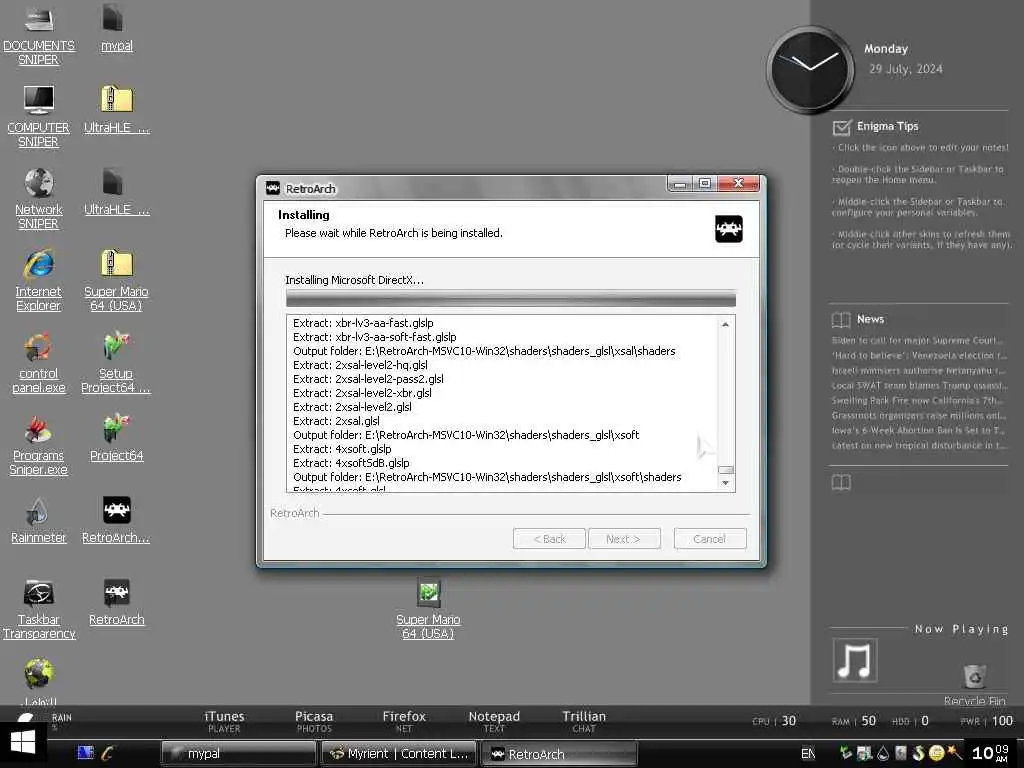Screen dimensions: 1024x768
Task: Select log line 'Extract: xbr-lv3-aa-fast.glslp'
Action: point(363,323)
